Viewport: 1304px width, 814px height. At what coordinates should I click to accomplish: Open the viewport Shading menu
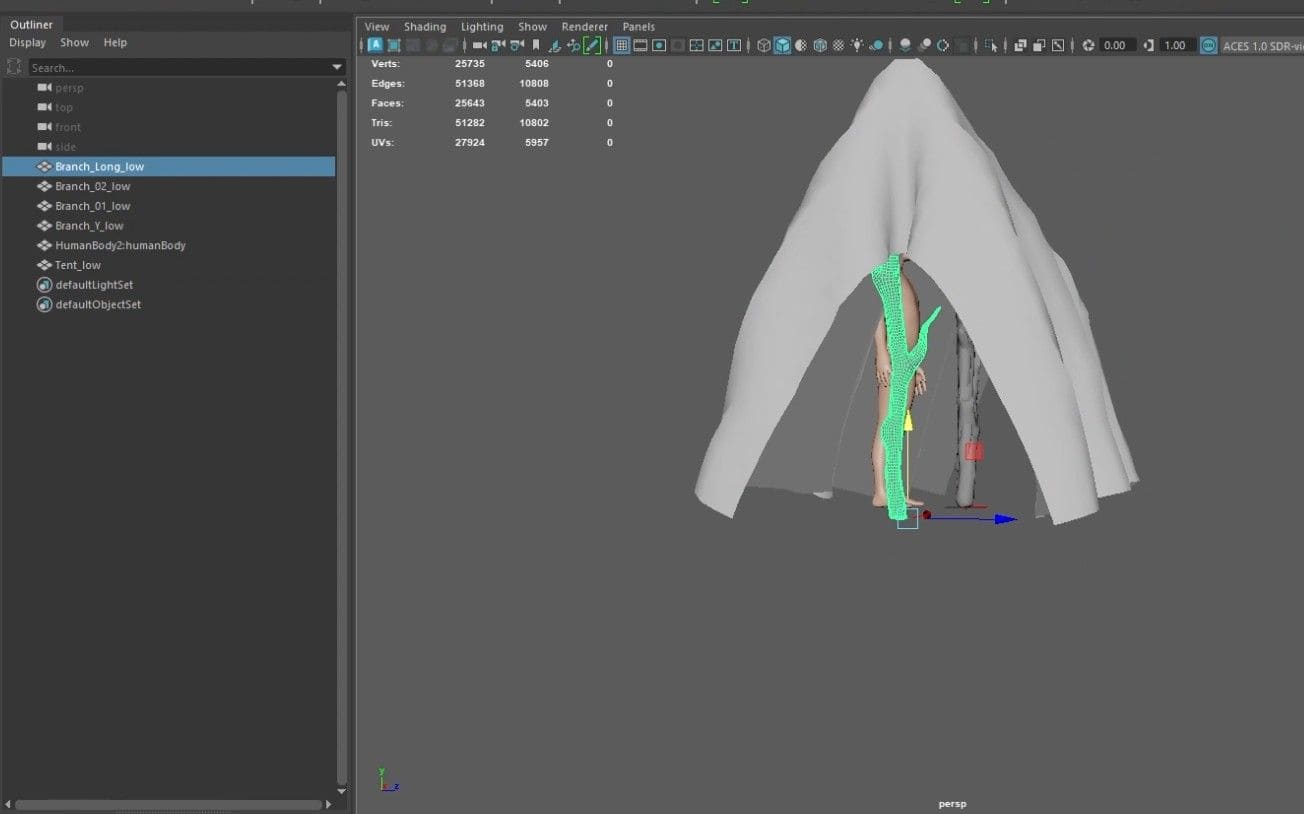pos(424,27)
